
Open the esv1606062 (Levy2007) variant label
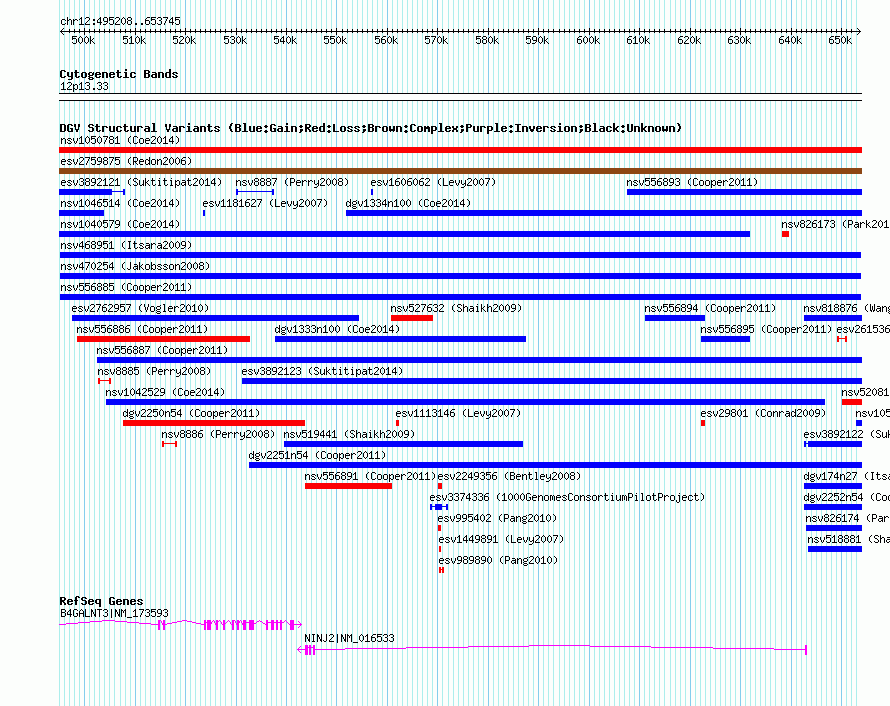click(x=433, y=182)
